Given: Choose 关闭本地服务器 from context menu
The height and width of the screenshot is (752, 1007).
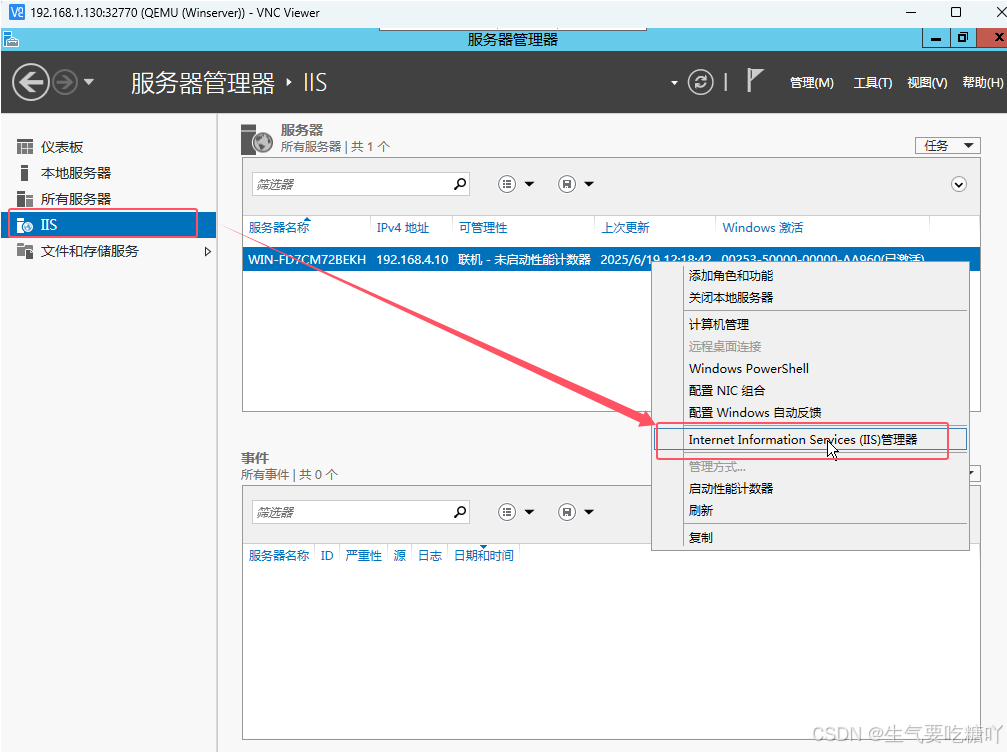Looking at the screenshot, I should point(731,297).
